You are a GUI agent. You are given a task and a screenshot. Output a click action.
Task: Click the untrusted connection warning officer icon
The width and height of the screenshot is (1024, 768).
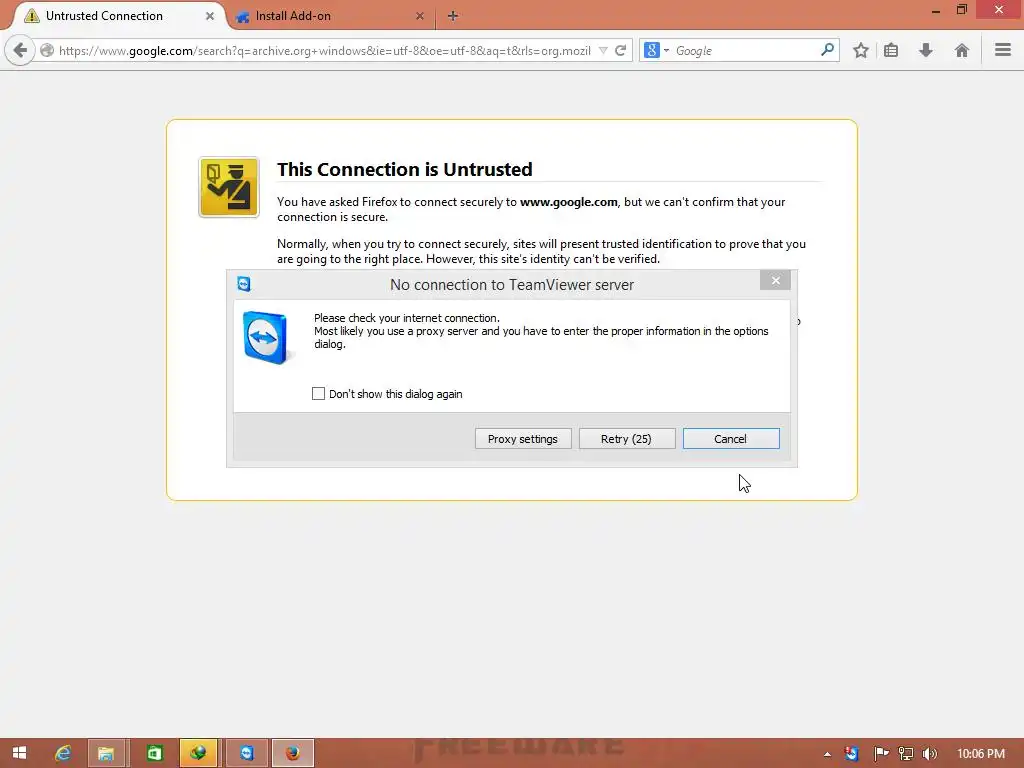point(229,187)
